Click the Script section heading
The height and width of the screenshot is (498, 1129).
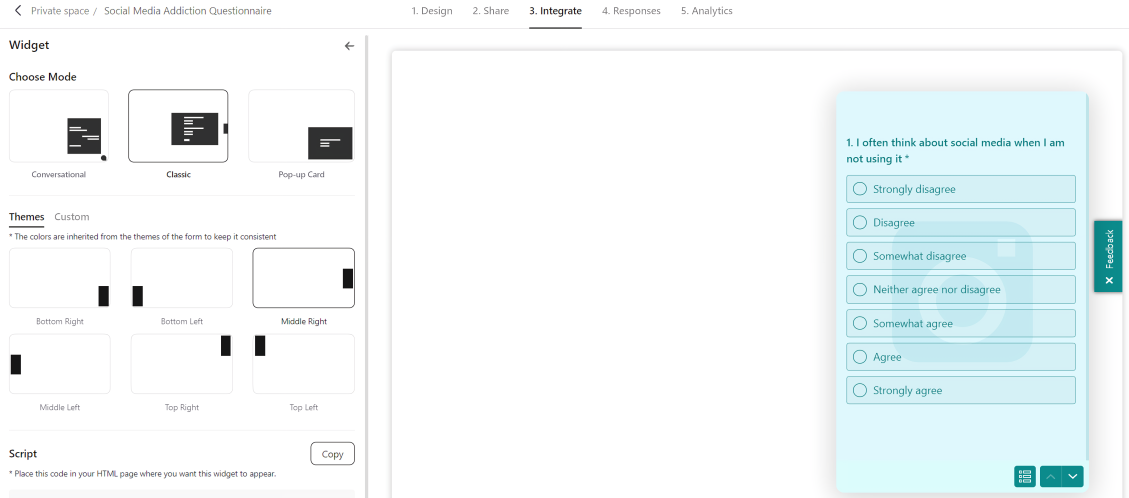pos(23,453)
